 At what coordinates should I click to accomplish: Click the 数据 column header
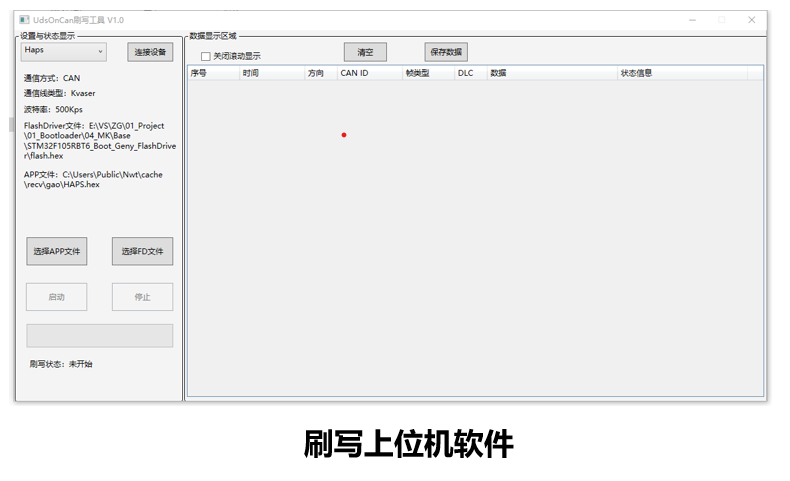point(552,73)
